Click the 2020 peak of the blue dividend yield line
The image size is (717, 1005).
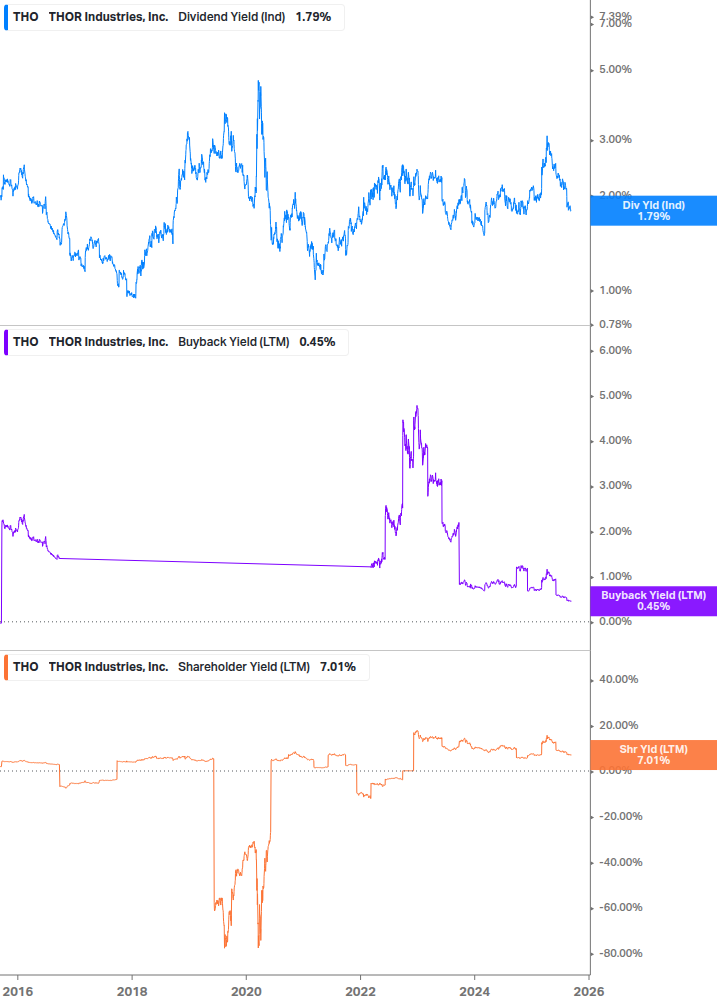tap(259, 82)
